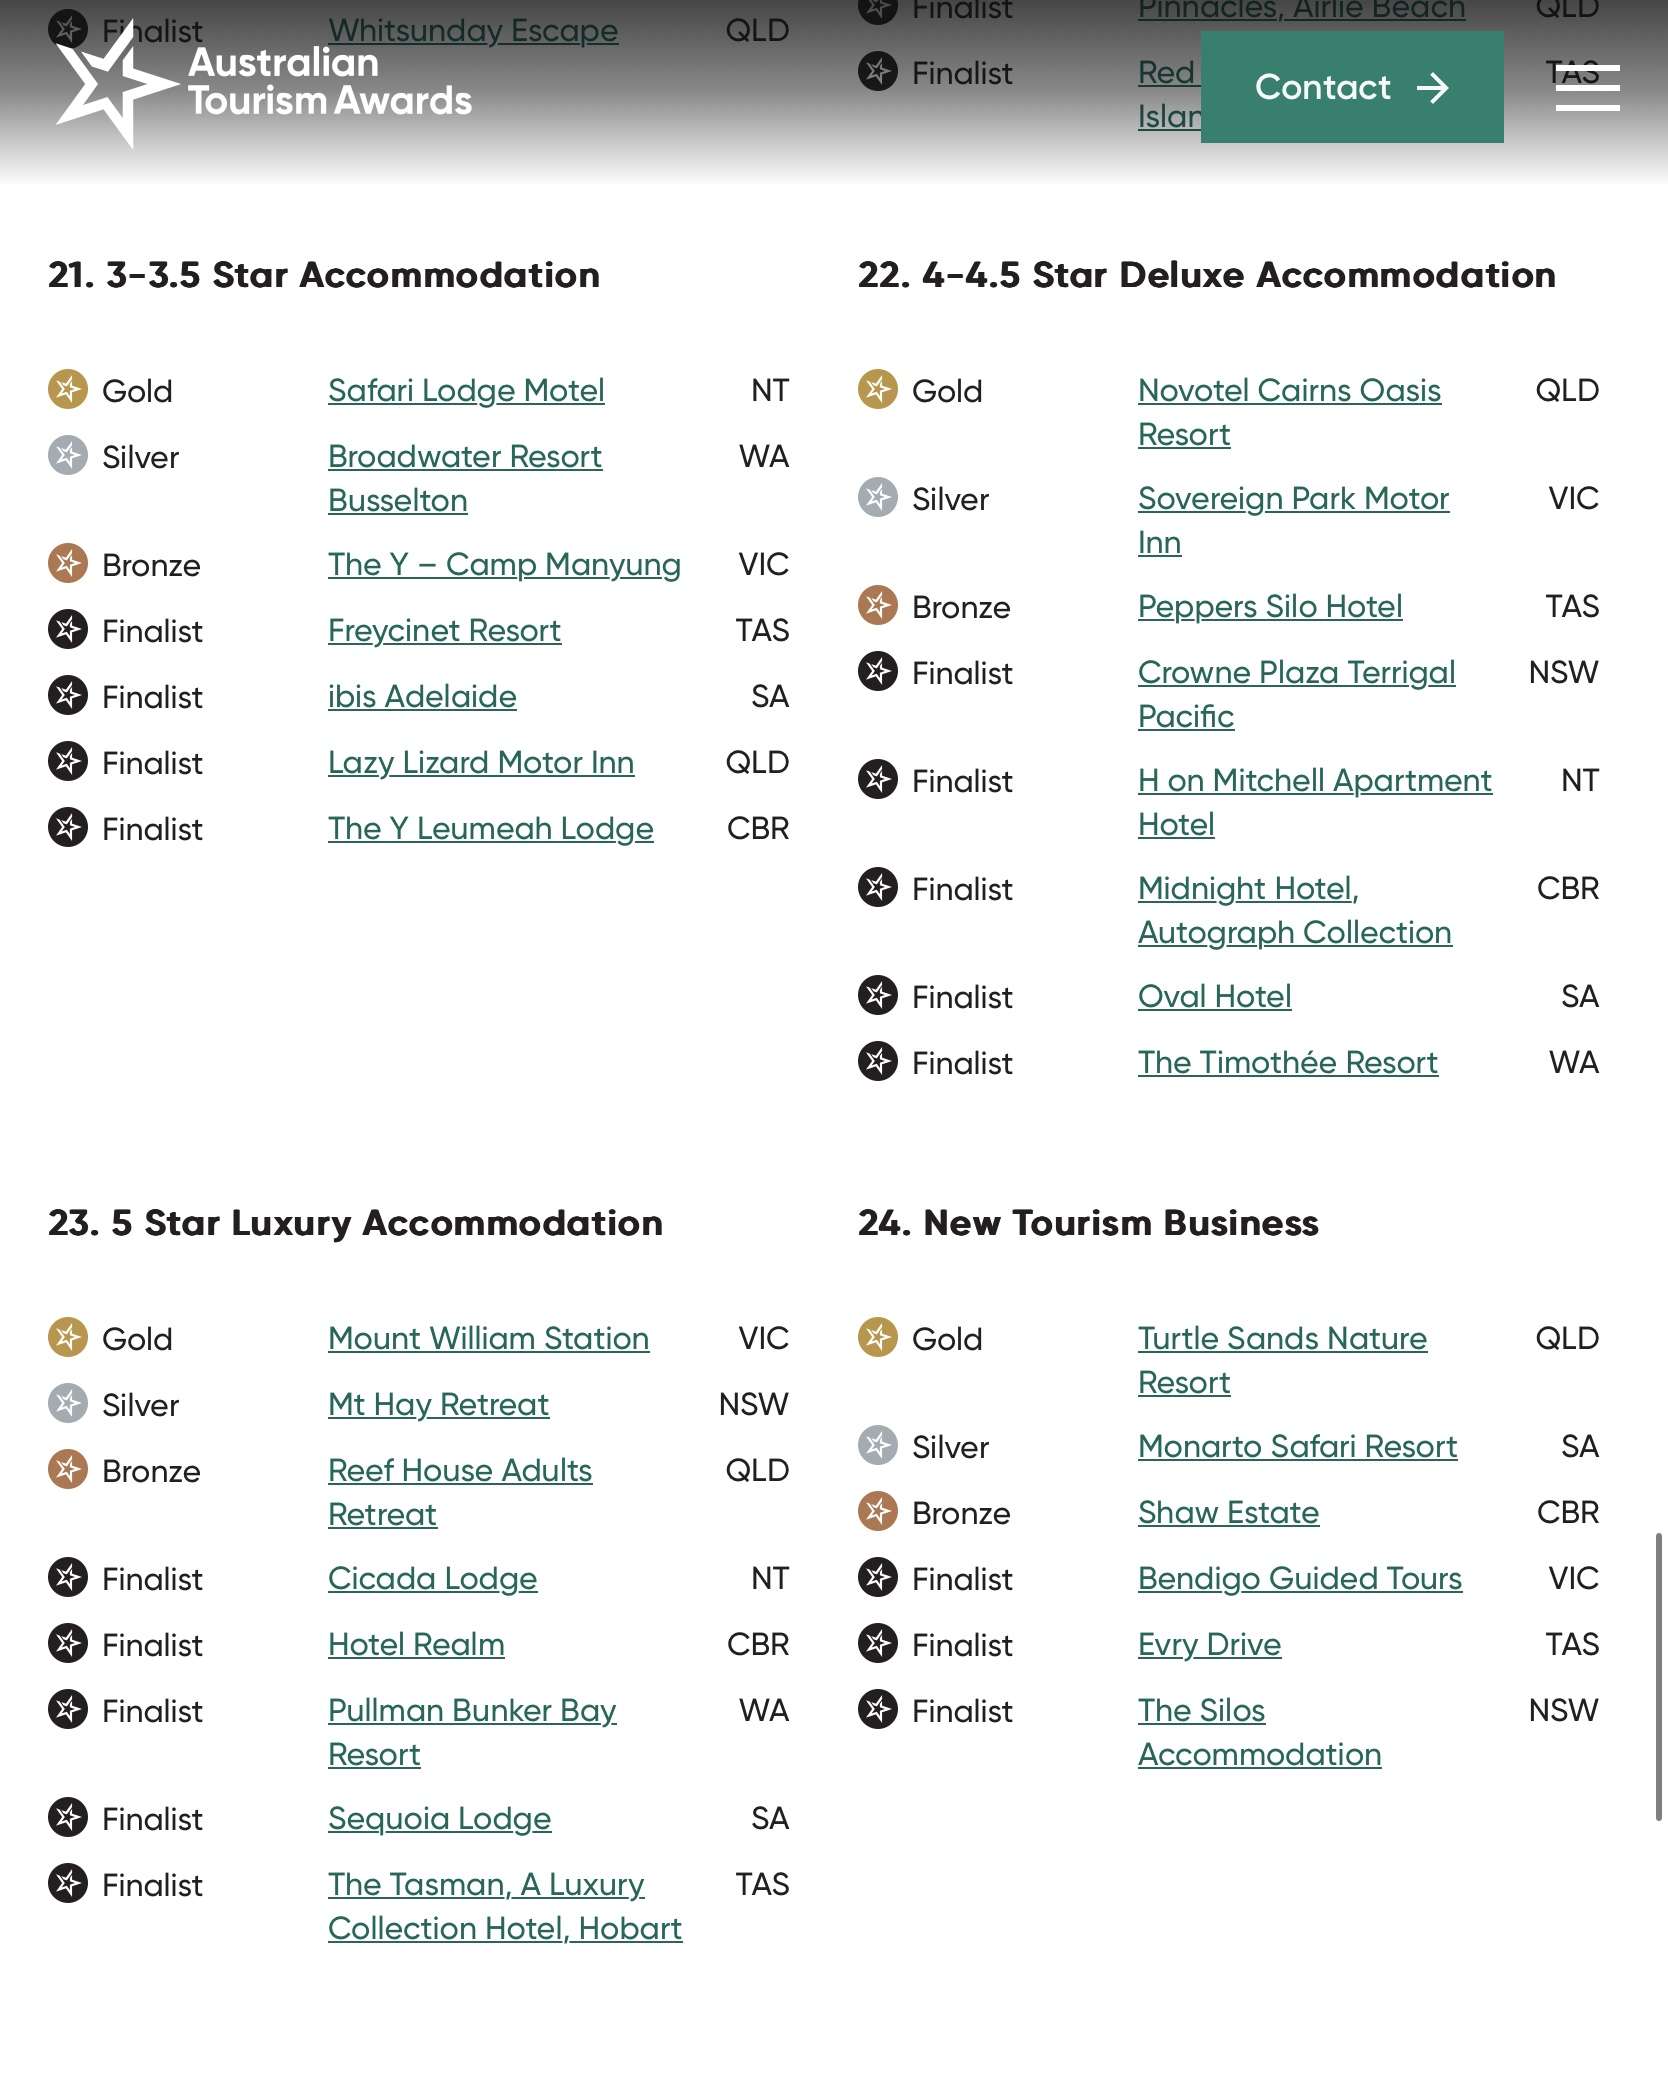
Task: Visit the Lazy Lizard Motor Inn link
Action: pyautogui.click(x=480, y=762)
